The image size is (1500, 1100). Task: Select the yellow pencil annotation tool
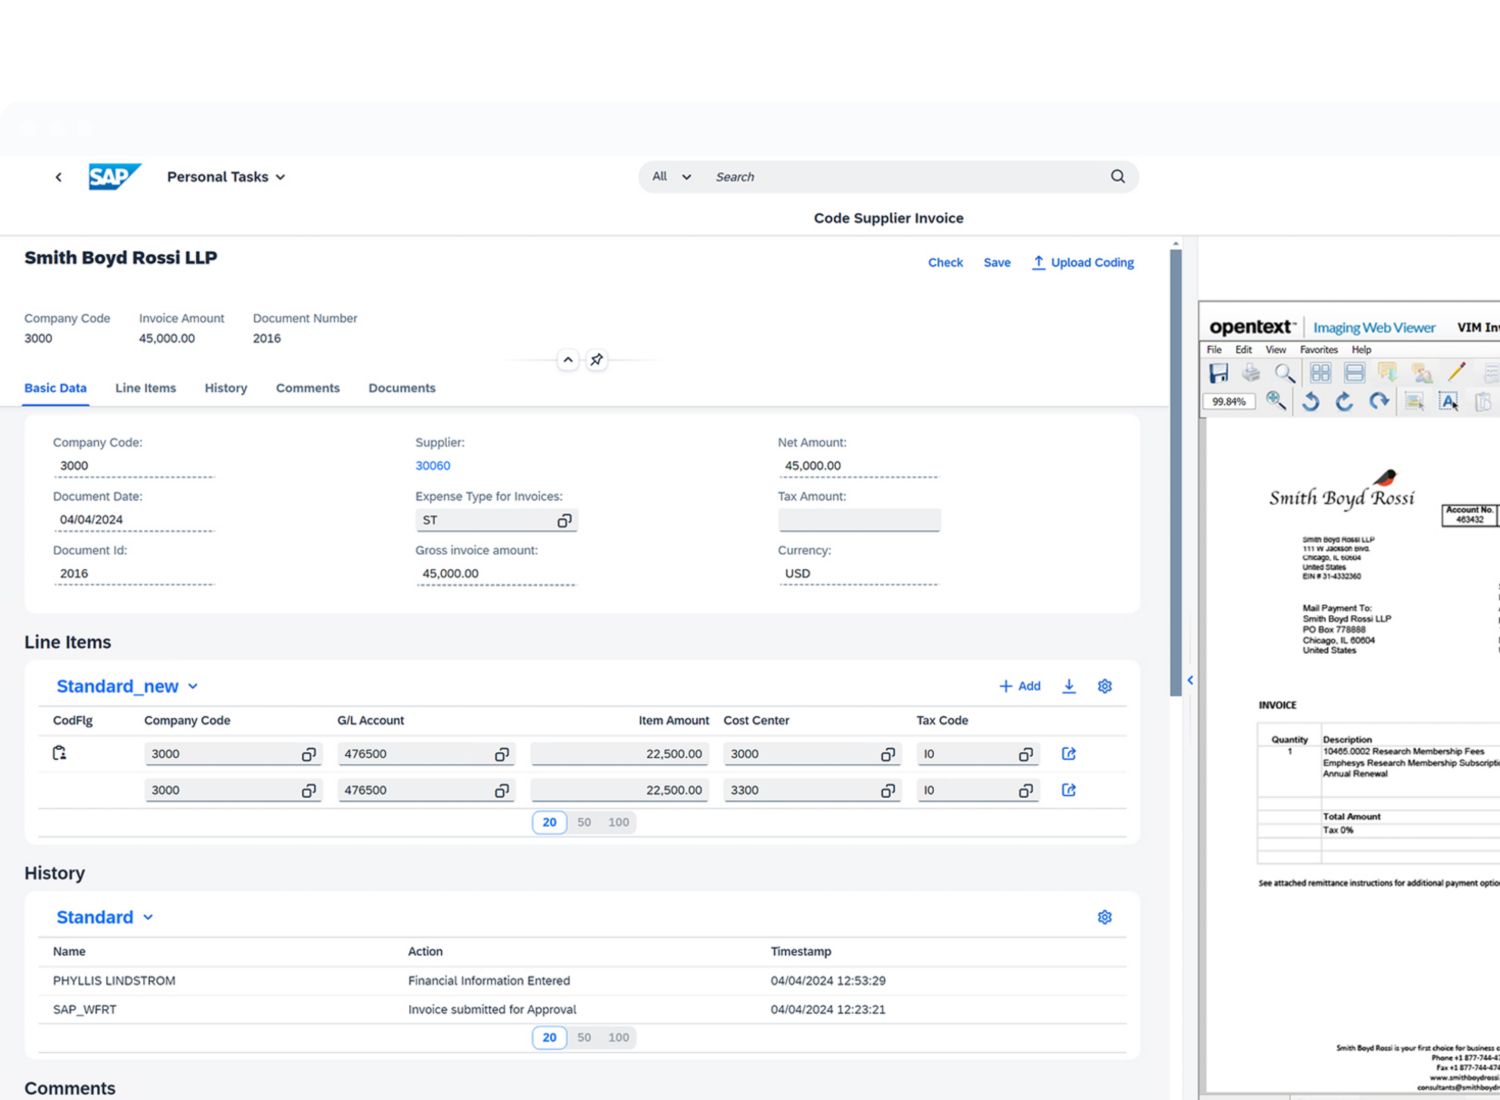(1456, 373)
